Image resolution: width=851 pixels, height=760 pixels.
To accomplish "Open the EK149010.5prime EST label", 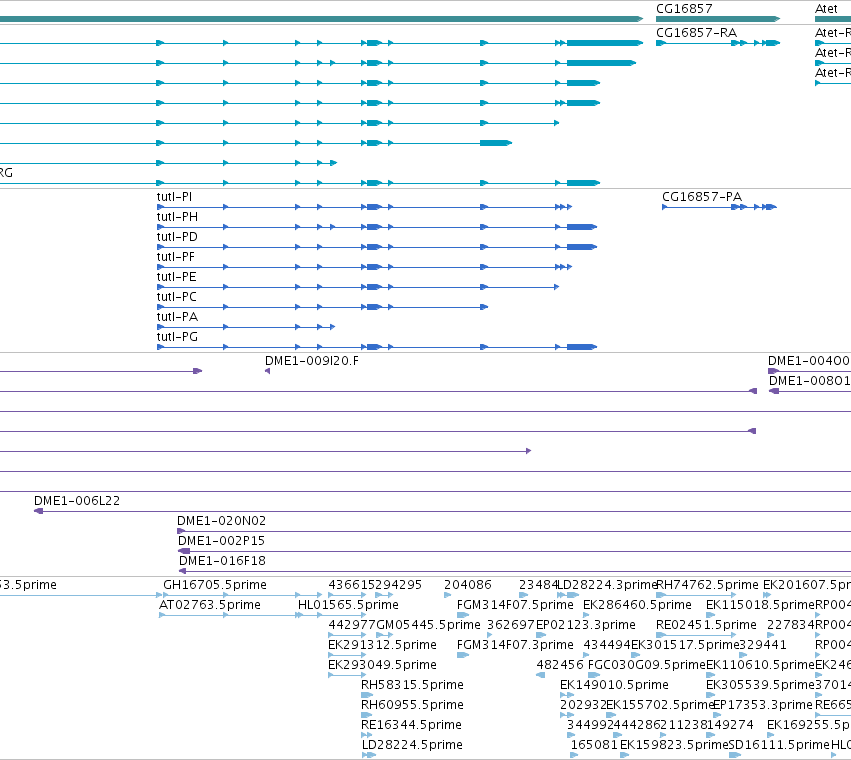I will tap(614, 685).
